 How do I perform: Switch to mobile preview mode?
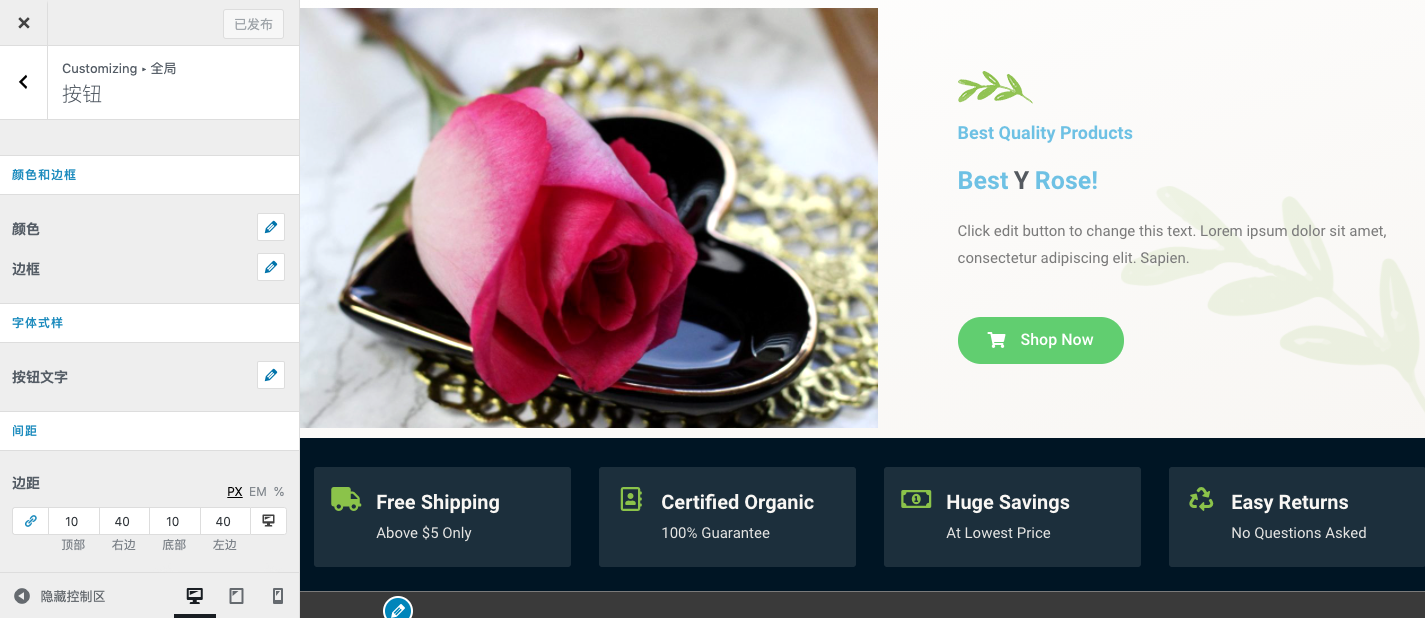(x=278, y=596)
